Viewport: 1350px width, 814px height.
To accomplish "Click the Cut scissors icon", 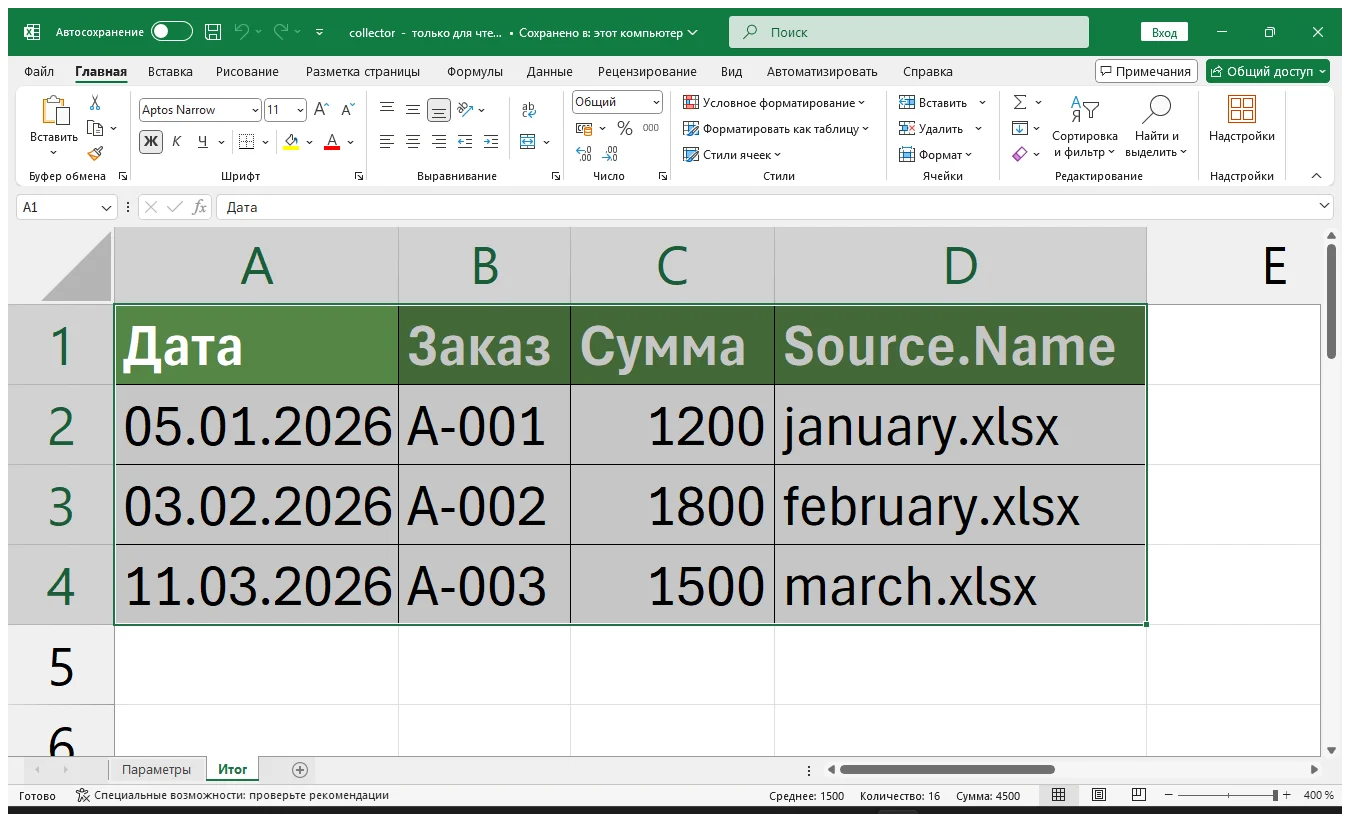I will (x=95, y=103).
